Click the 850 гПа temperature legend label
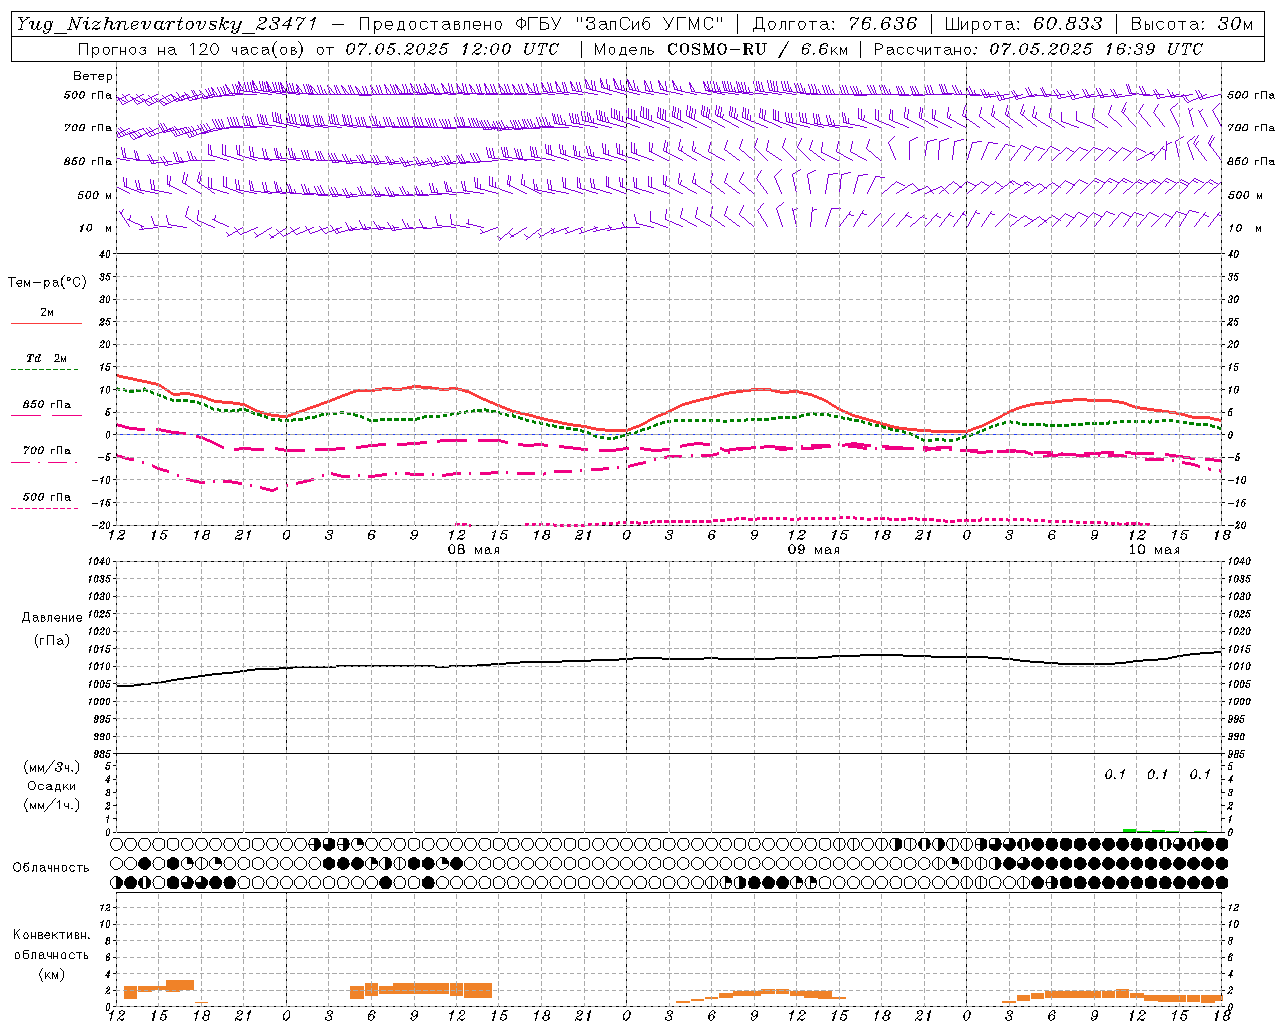Image resolution: width=1280 pixels, height=1024 pixels. [x=46, y=405]
